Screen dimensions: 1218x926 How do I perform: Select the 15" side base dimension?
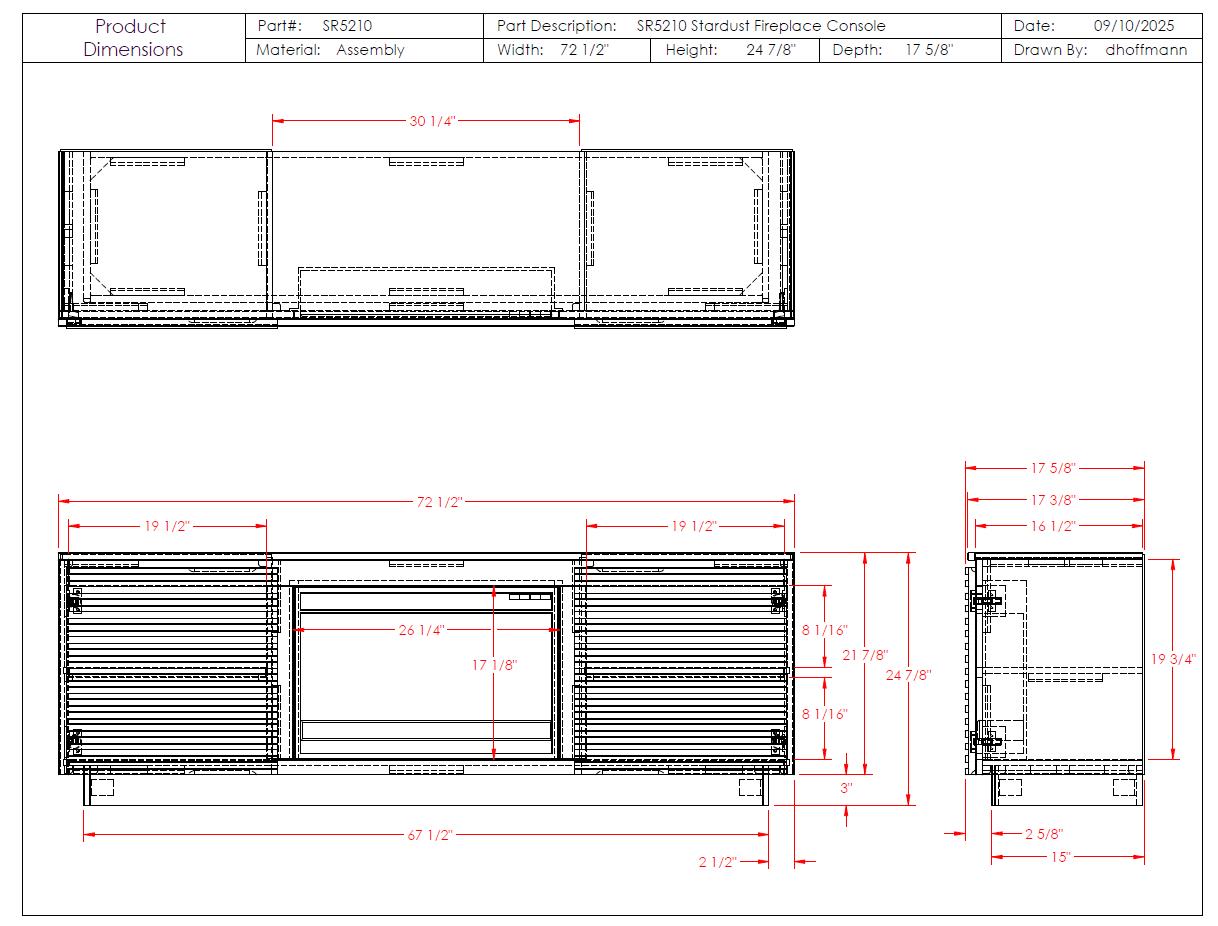[1060, 857]
